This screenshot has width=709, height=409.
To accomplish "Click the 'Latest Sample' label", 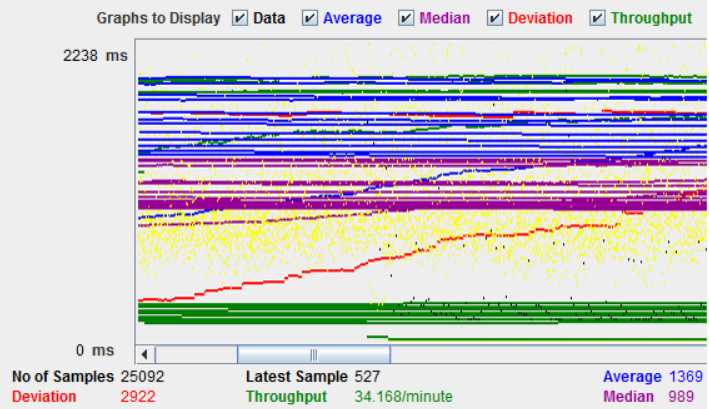I will pos(297,376).
